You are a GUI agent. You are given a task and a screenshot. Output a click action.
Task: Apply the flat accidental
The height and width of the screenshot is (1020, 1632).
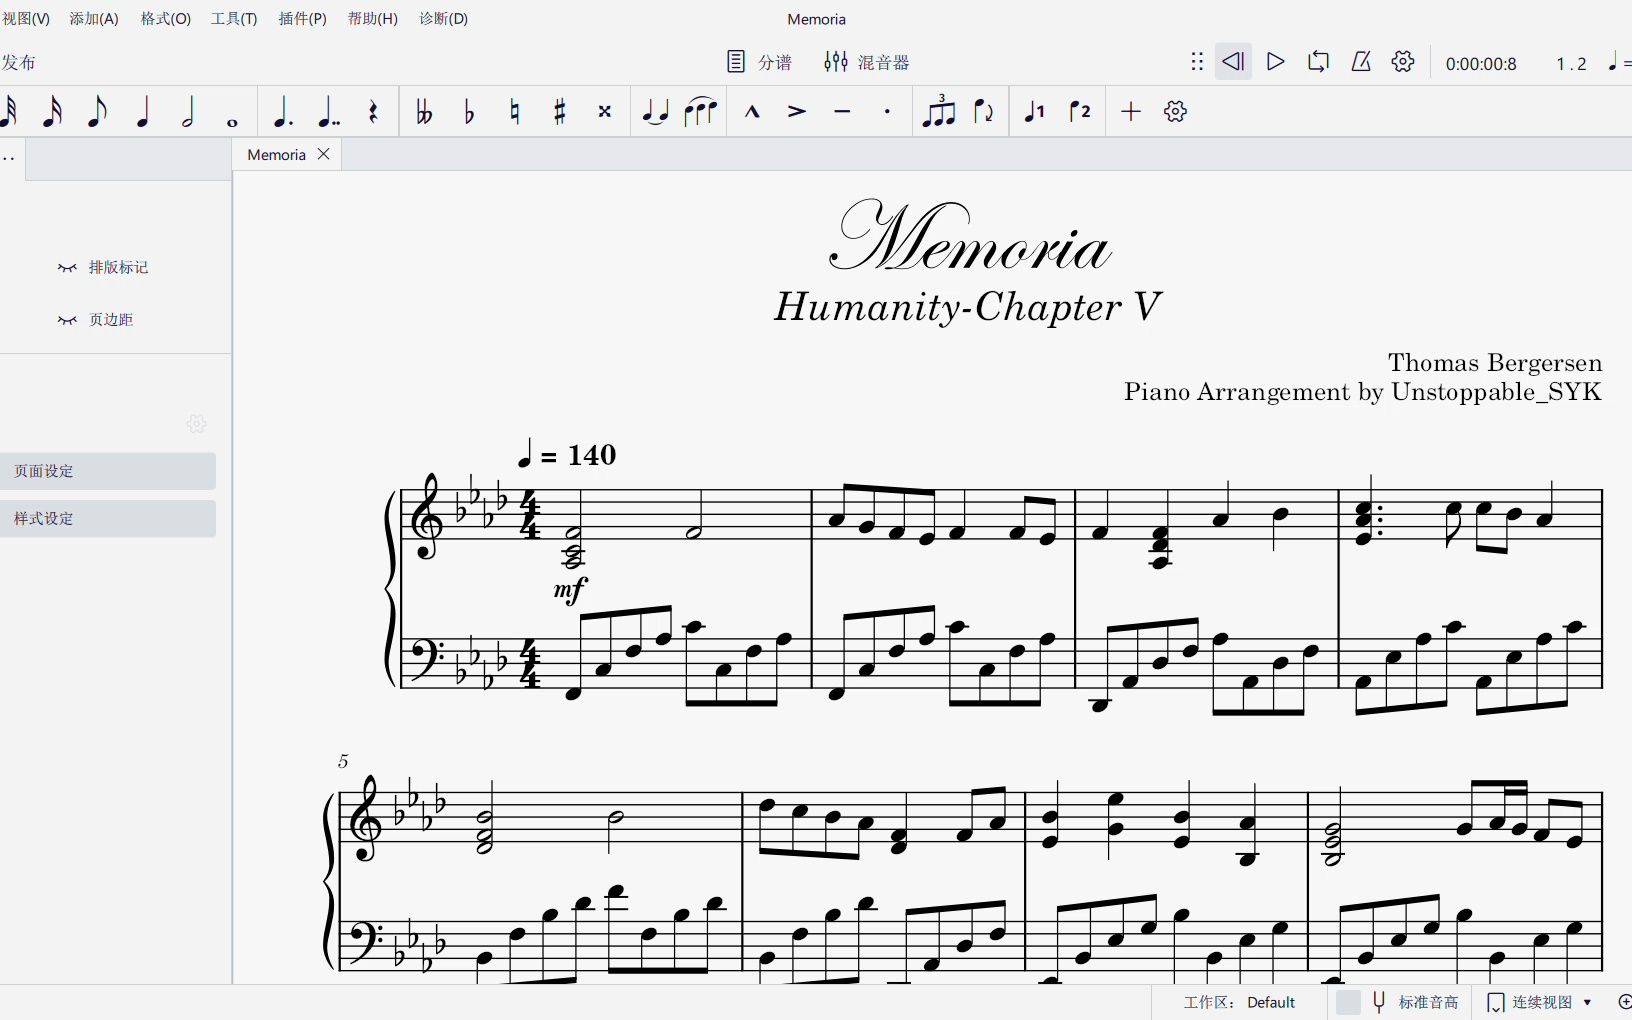tap(469, 111)
